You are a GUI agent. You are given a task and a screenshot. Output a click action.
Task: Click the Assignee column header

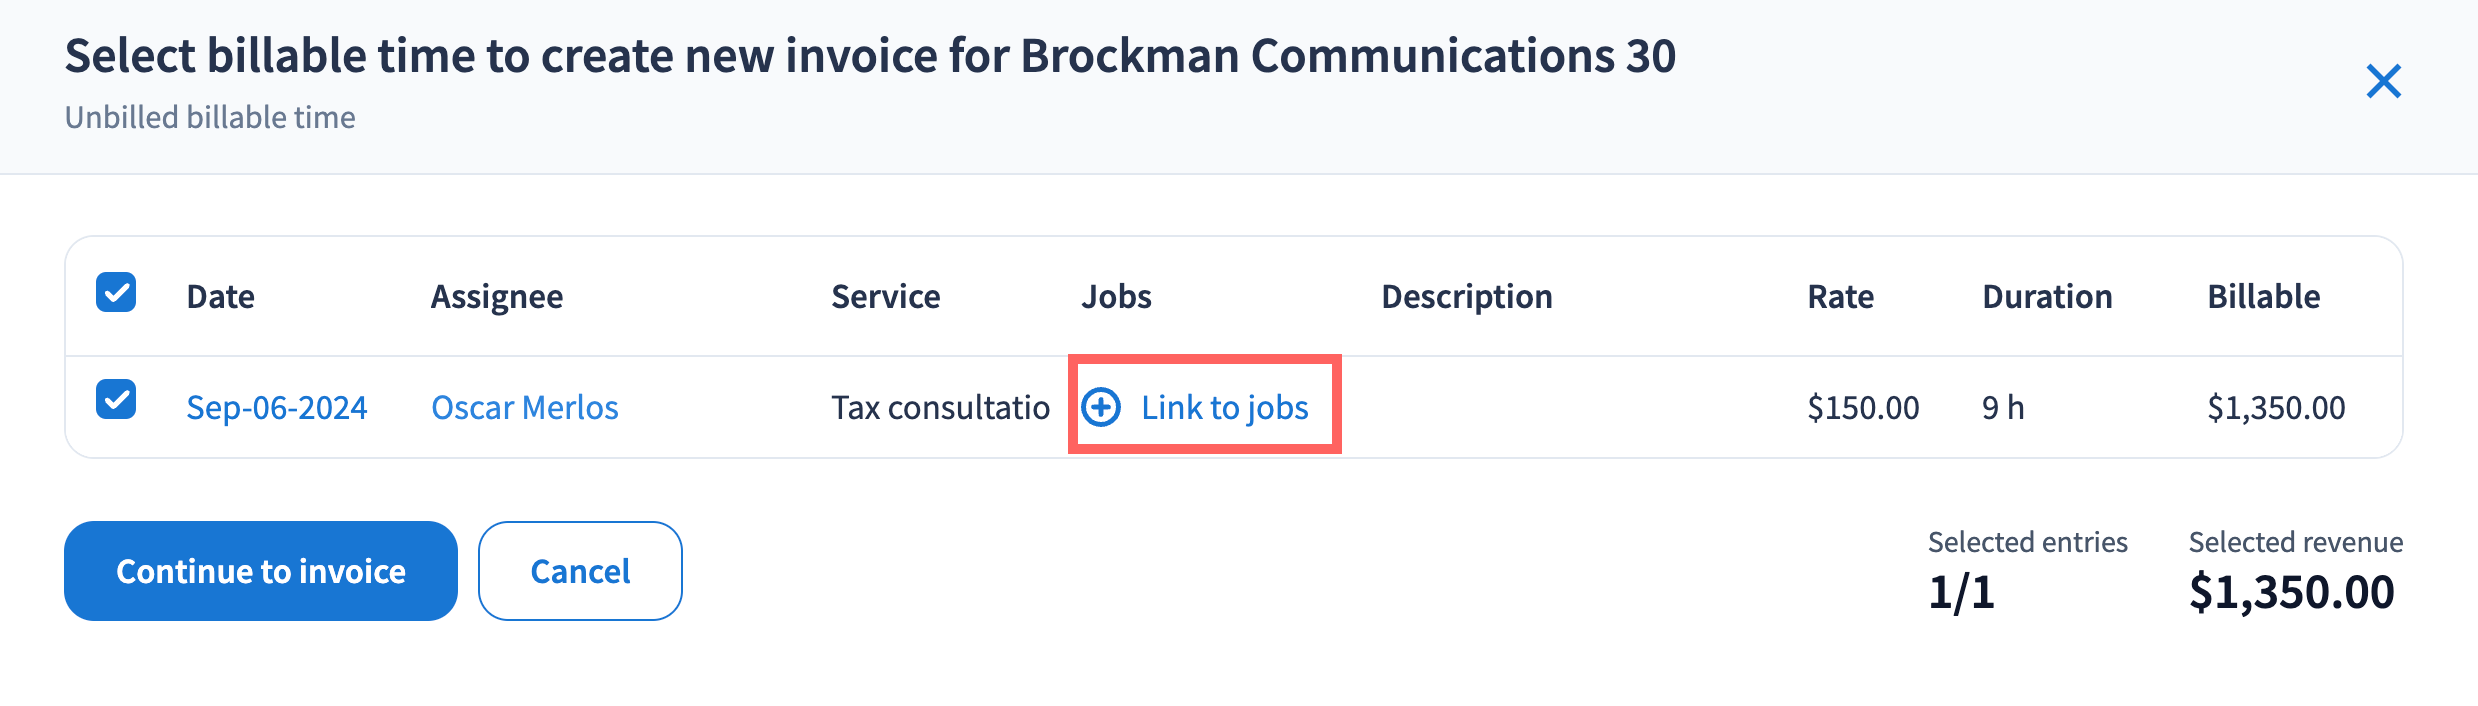tap(496, 297)
